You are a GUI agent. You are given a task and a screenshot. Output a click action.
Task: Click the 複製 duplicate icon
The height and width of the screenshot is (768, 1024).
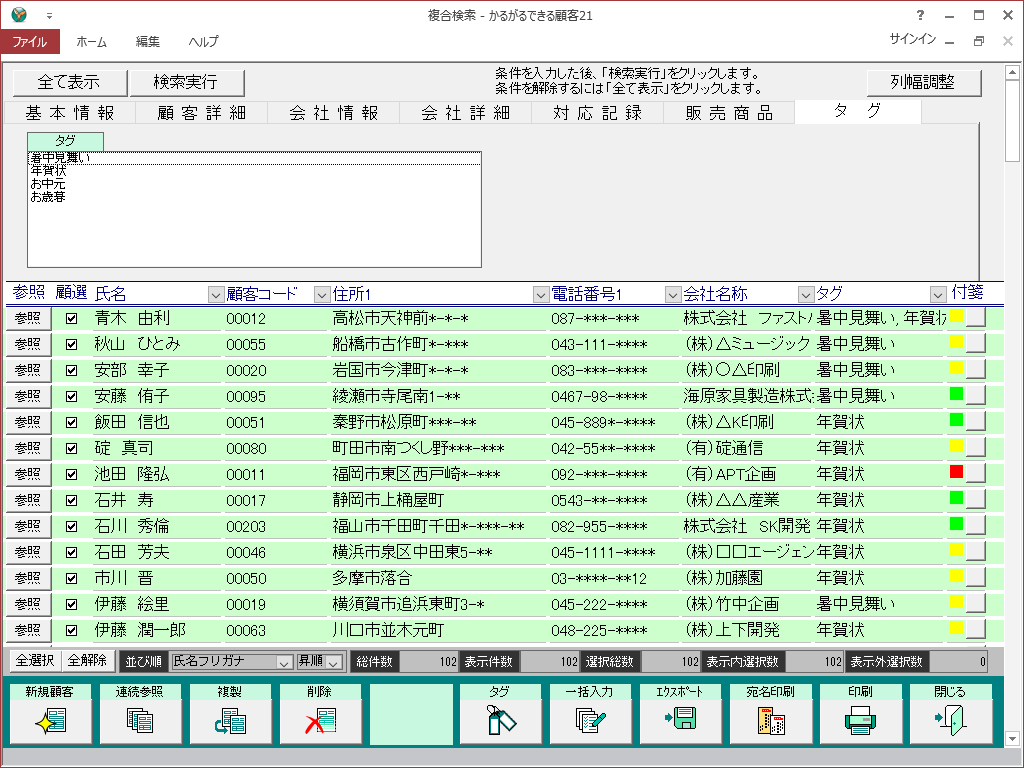(x=230, y=720)
